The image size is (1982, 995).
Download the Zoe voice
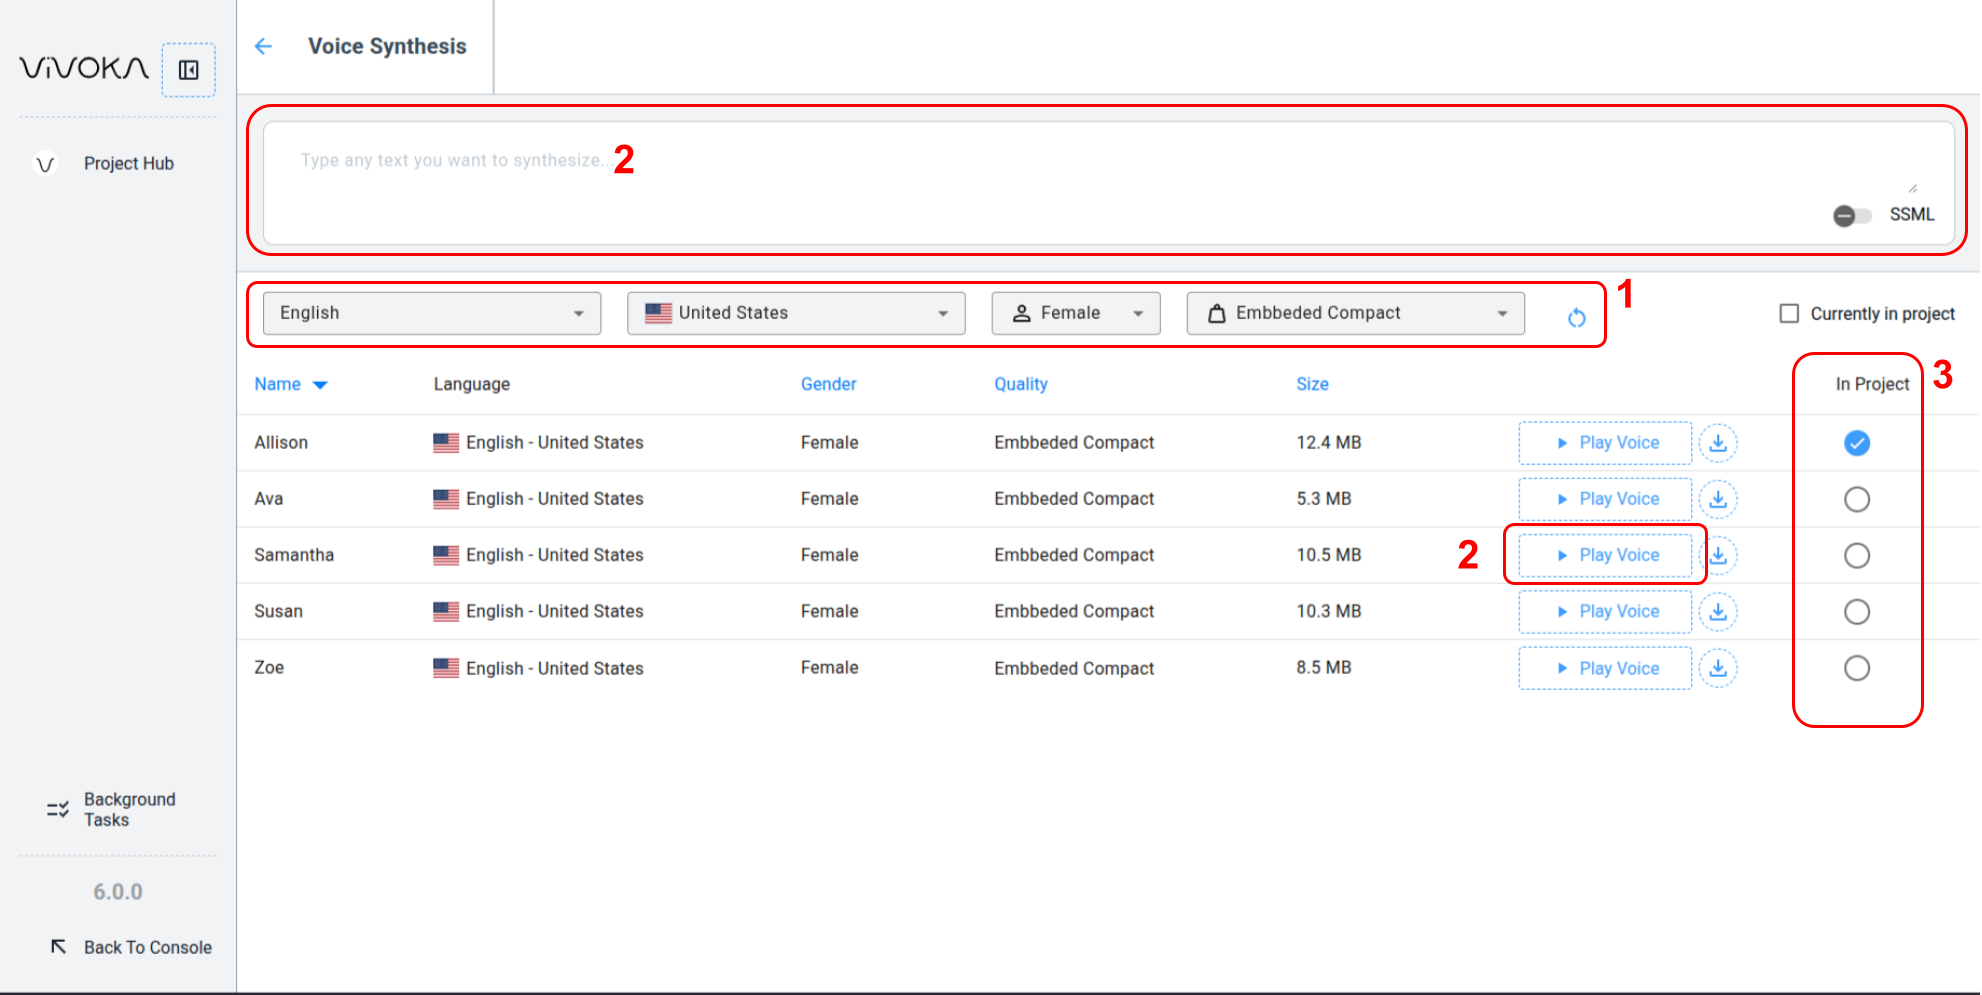[x=1718, y=668]
